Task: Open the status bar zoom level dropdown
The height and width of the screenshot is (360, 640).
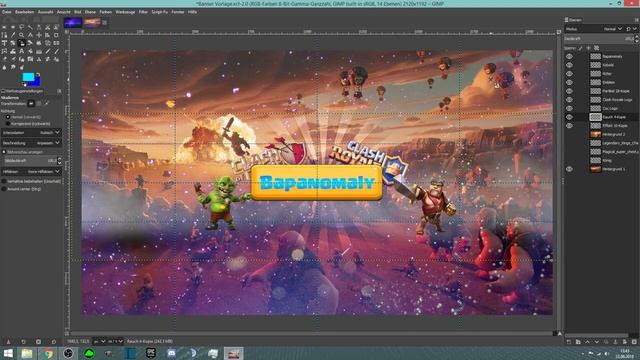Action: point(116,341)
